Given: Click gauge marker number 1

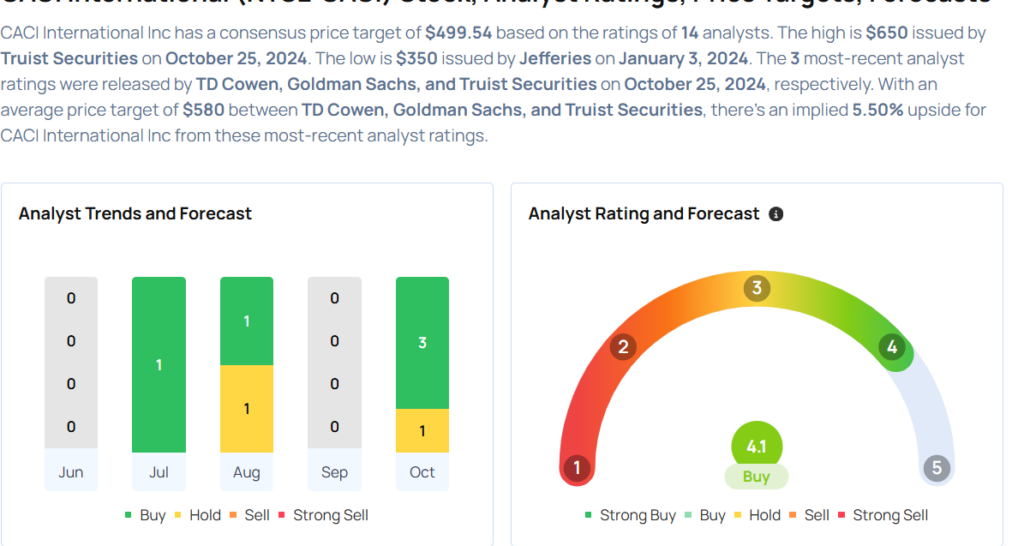Looking at the screenshot, I should tap(576, 467).
